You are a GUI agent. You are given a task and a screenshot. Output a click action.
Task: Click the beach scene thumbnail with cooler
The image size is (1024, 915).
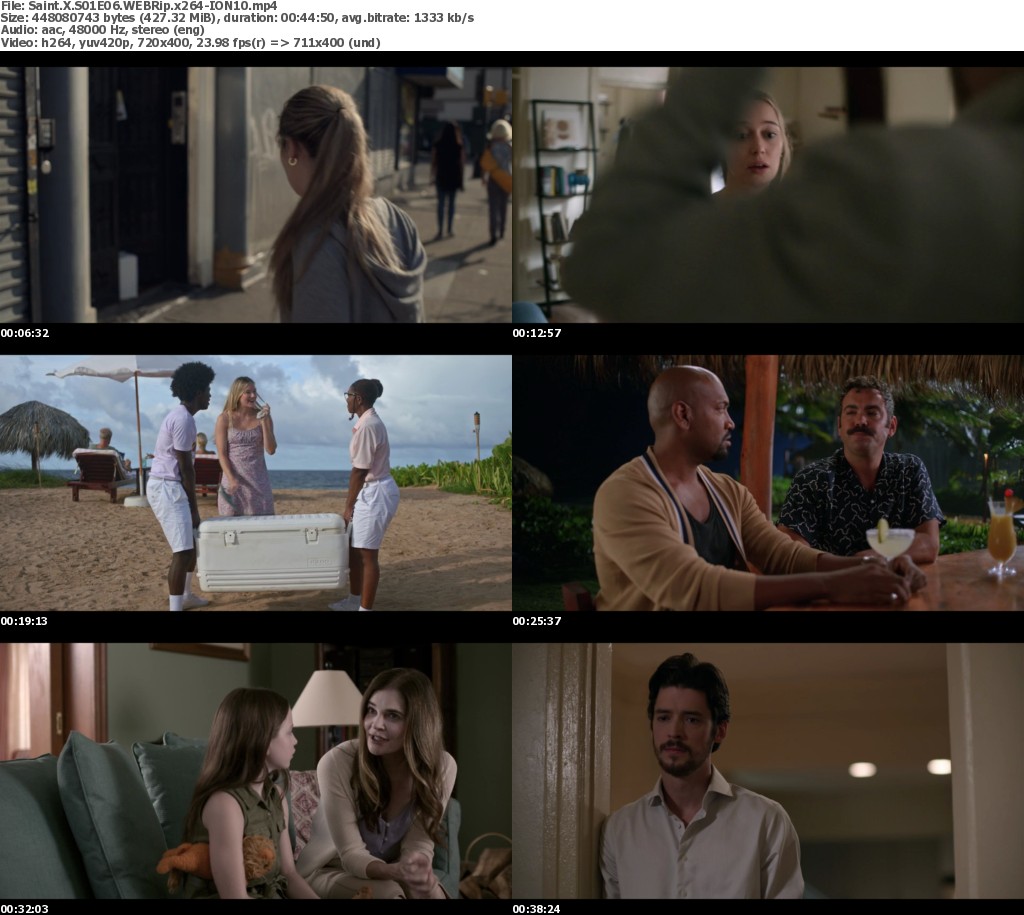256,482
